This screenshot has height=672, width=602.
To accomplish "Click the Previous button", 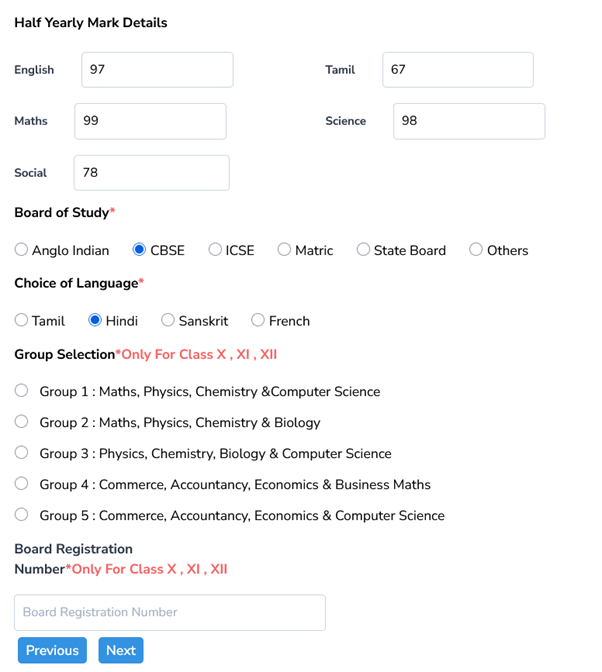I will [x=52, y=650].
